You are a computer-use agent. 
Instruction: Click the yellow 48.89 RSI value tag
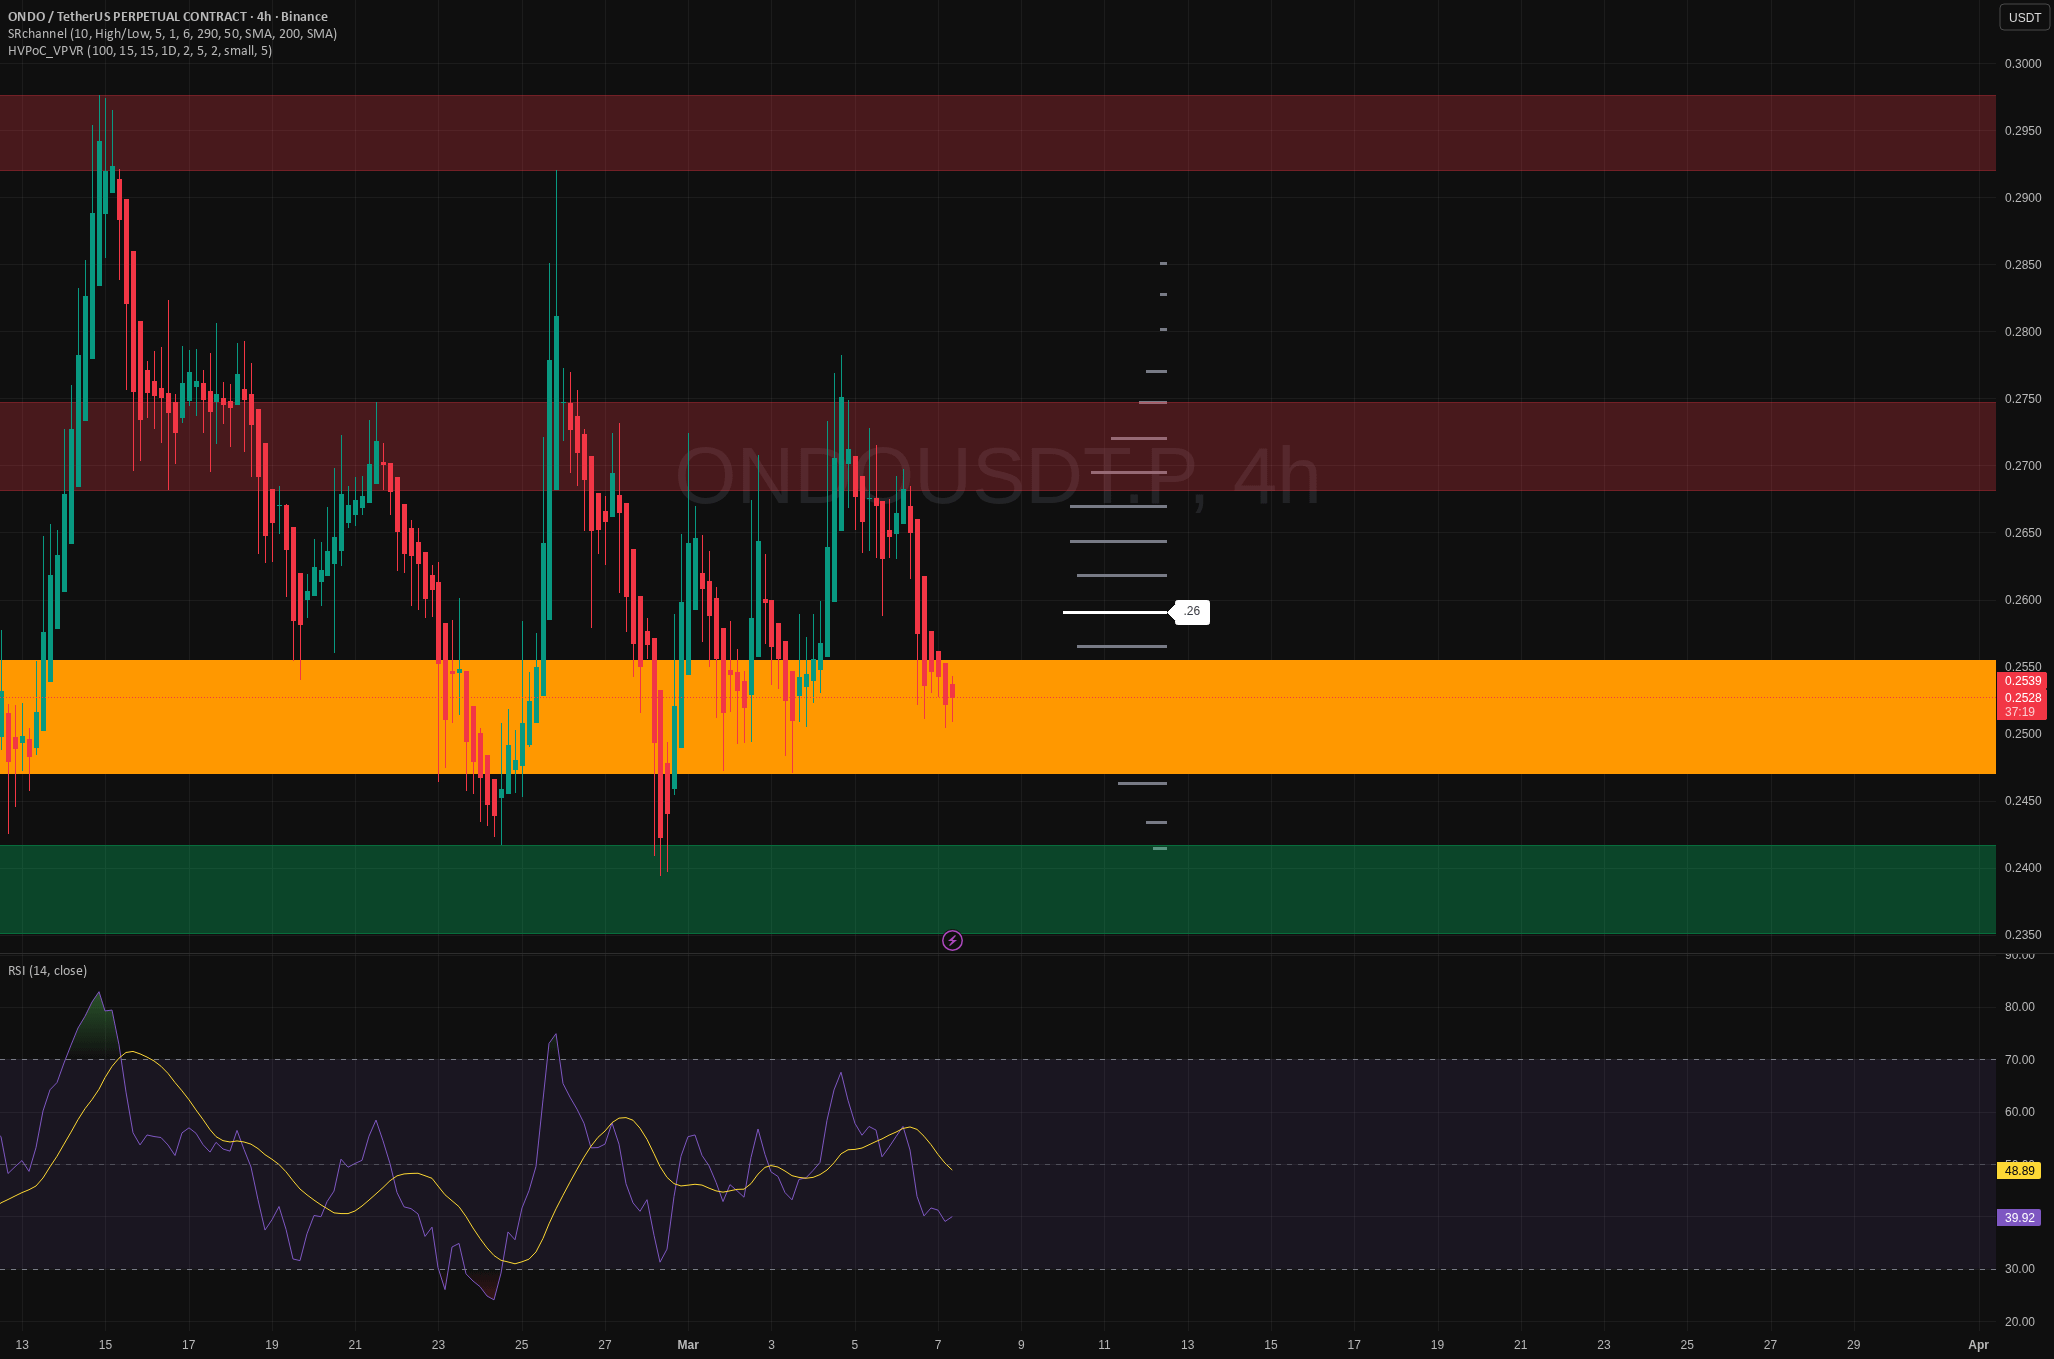2019,1170
